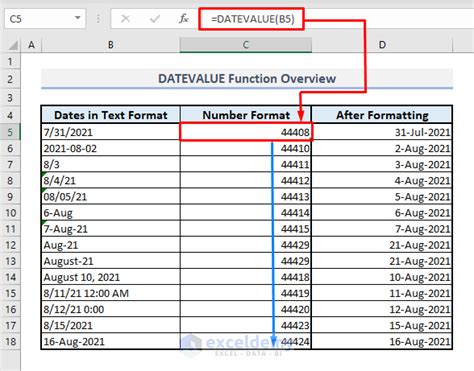Select column D header

382,45
